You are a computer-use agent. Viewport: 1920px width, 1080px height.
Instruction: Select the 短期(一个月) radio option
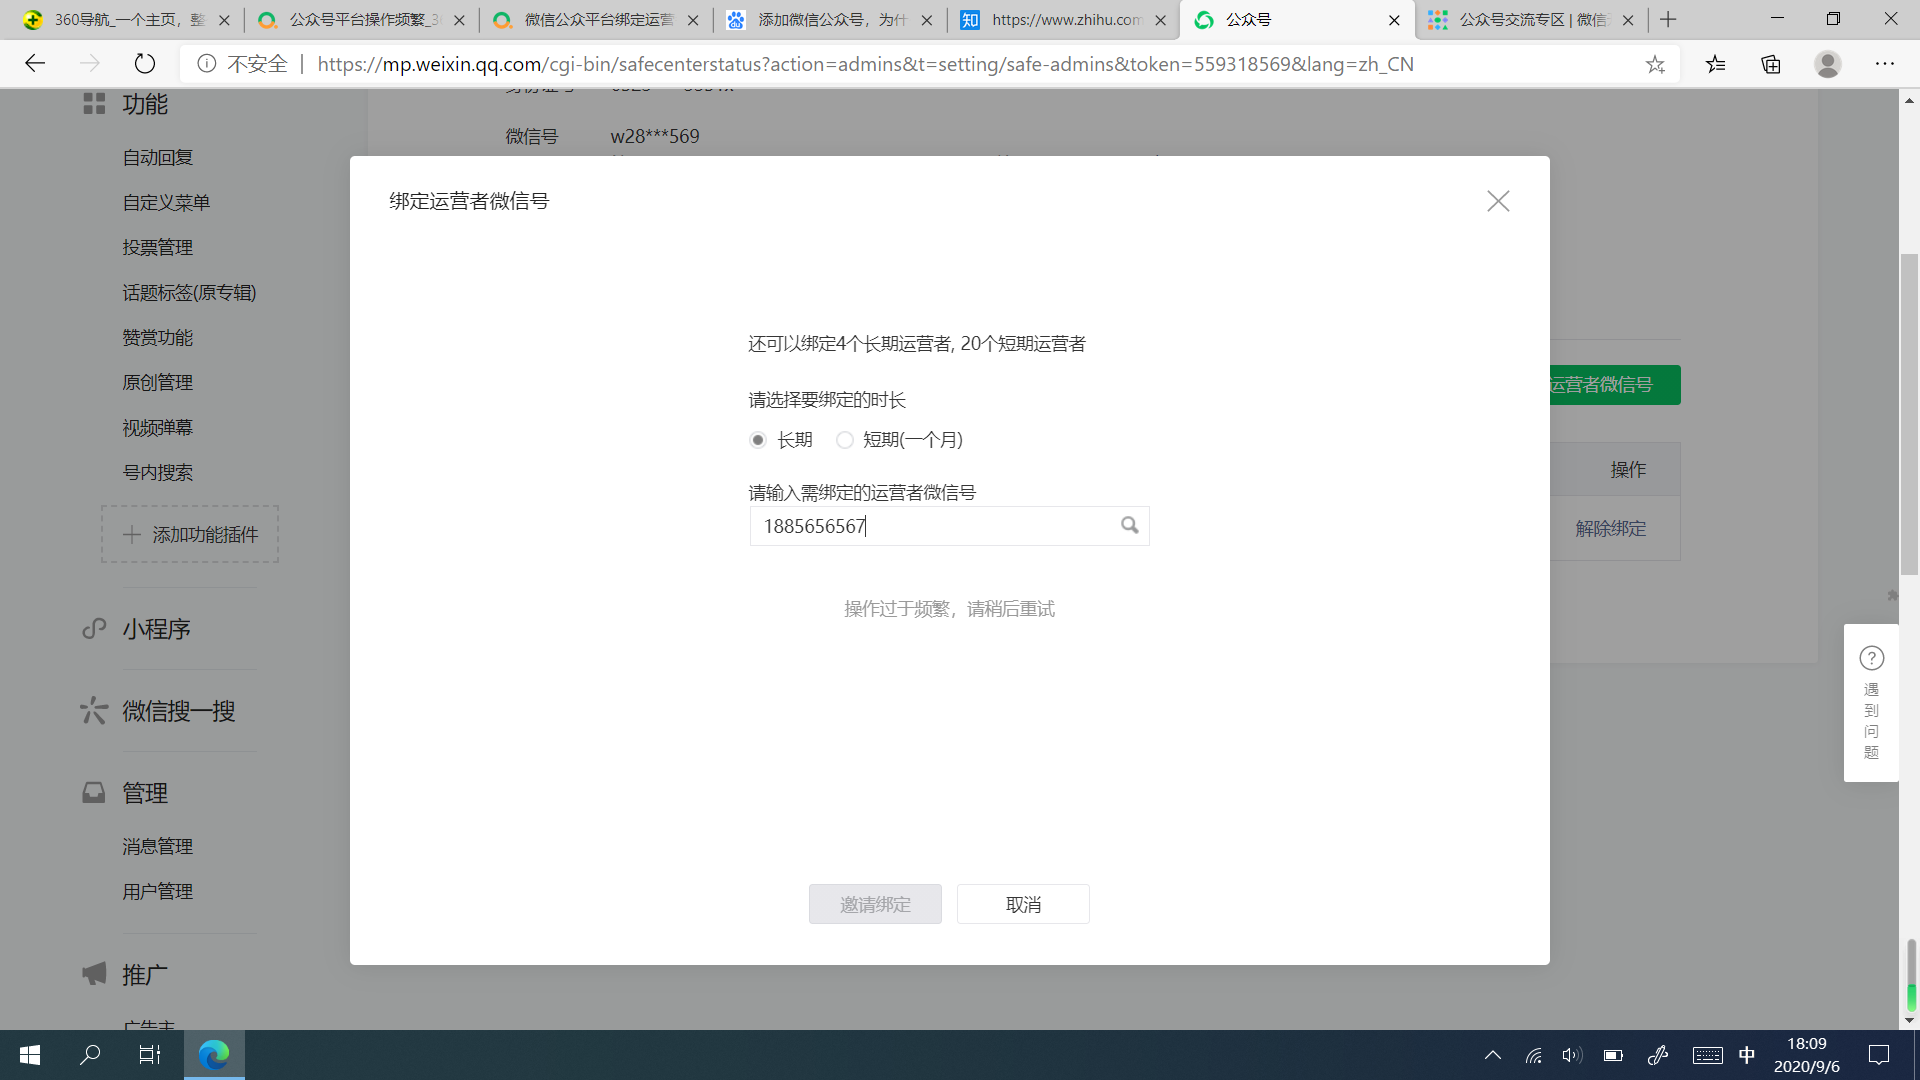pos(845,440)
